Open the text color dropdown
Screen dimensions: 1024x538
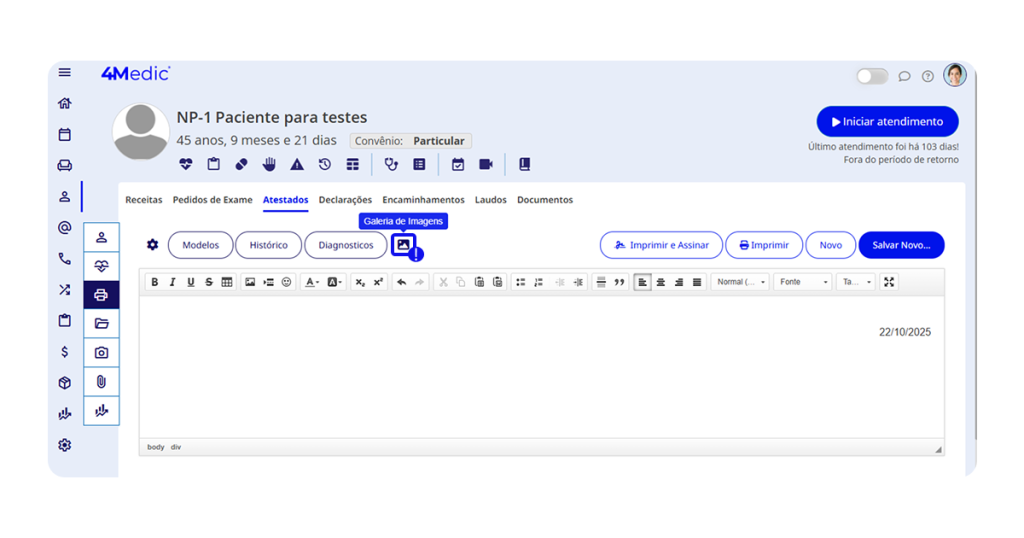click(x=312, y=282)
